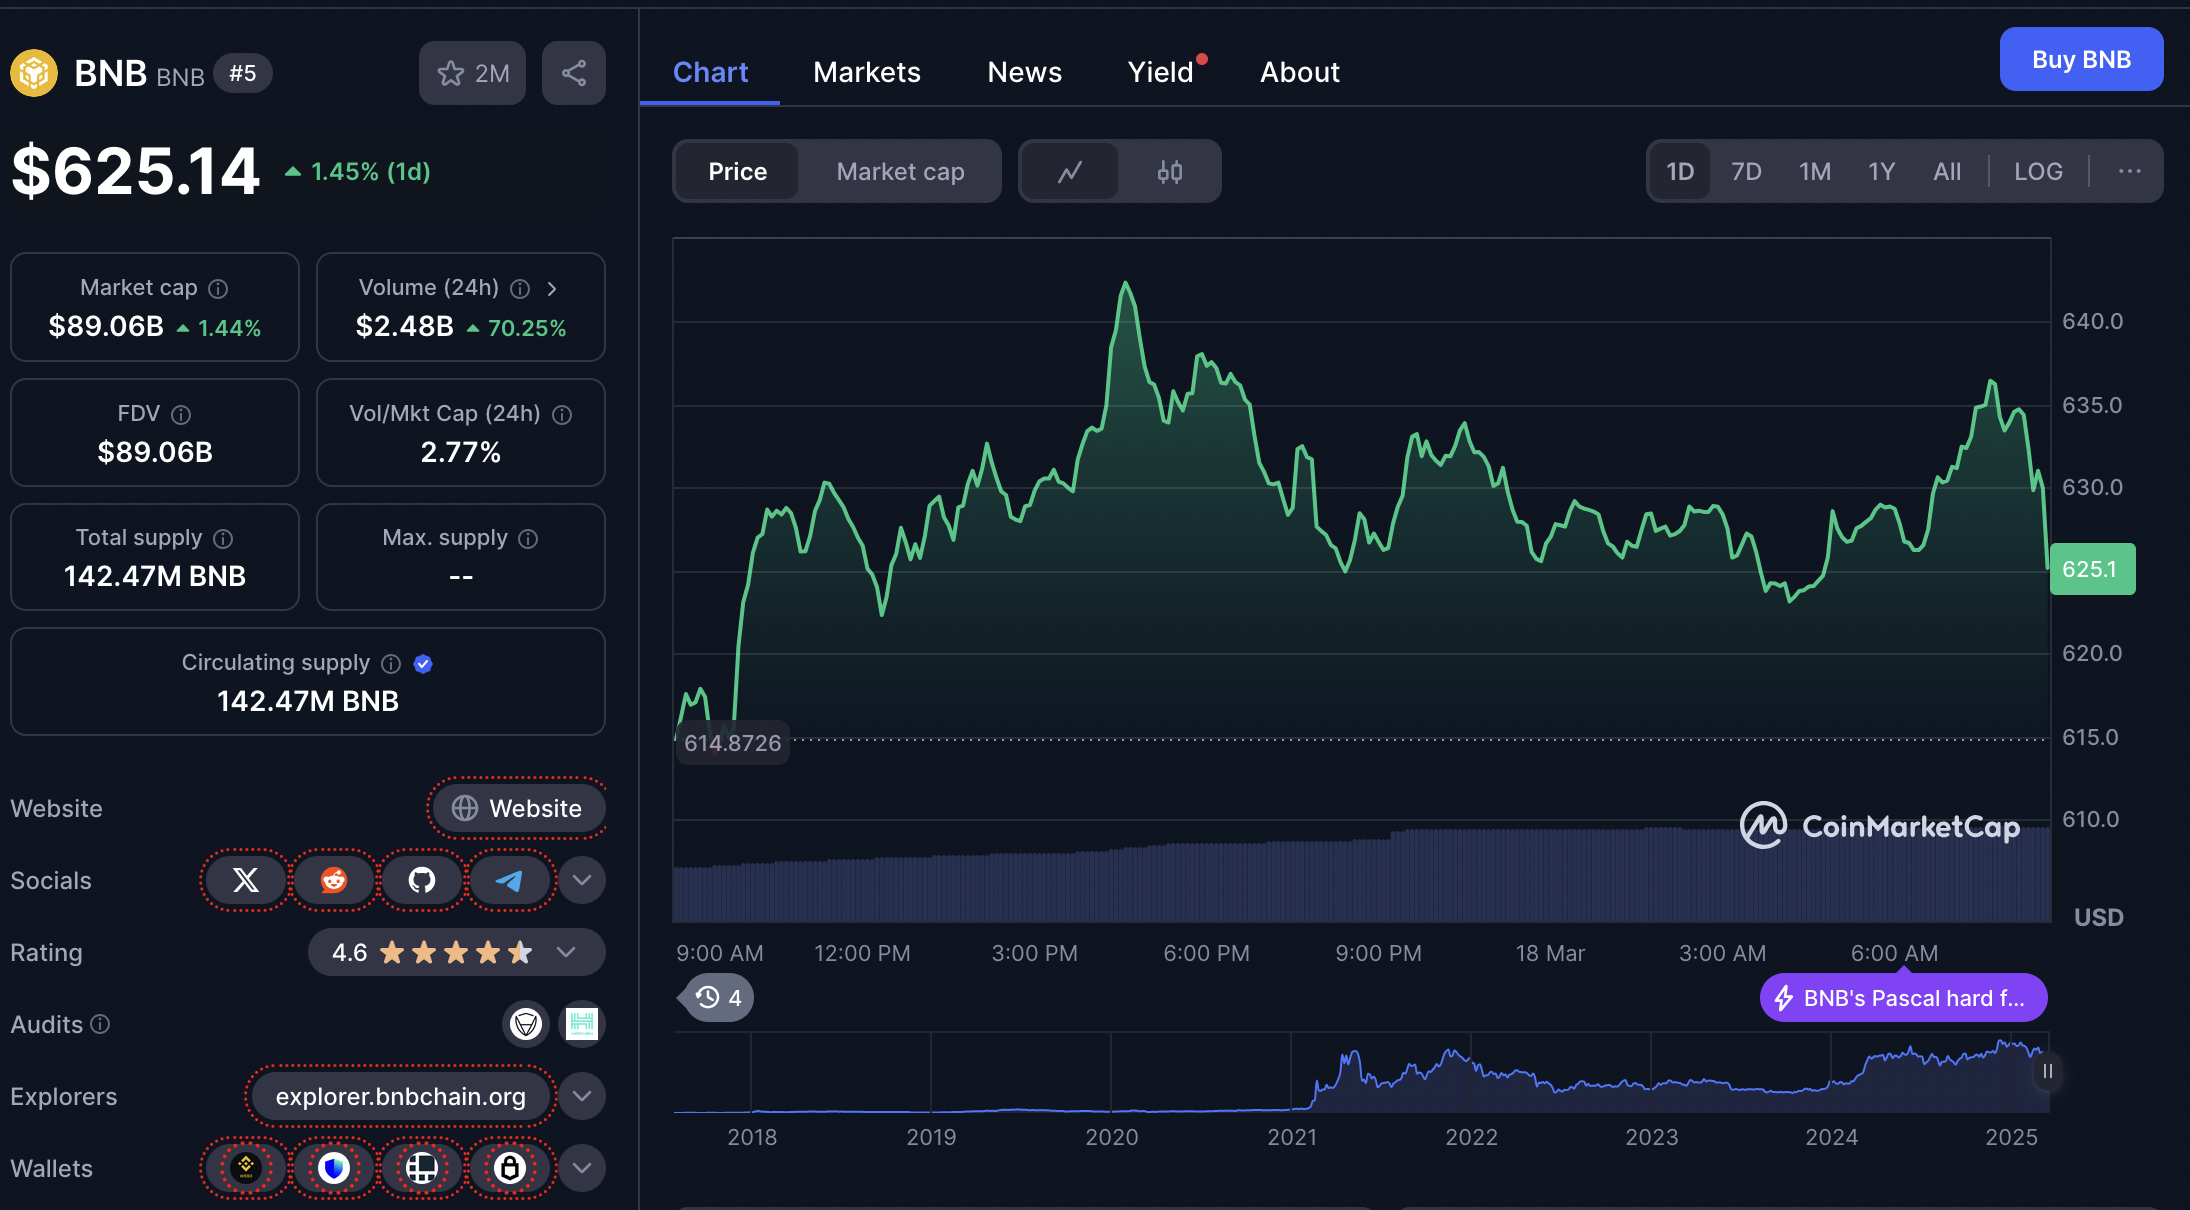Visit explorer.bnbchain.org link
2190x1210 pixels.
400,1096
